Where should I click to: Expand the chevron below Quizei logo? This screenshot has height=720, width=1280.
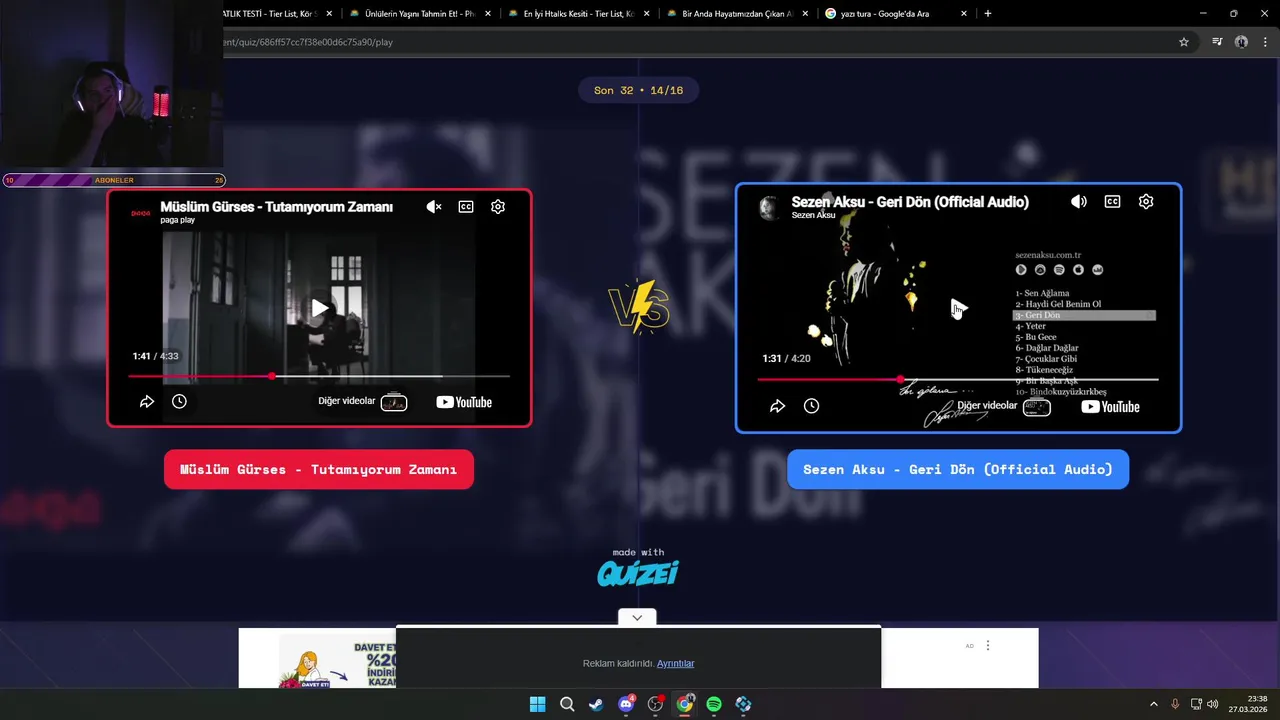pyautogui.click(x=637, y=618)
